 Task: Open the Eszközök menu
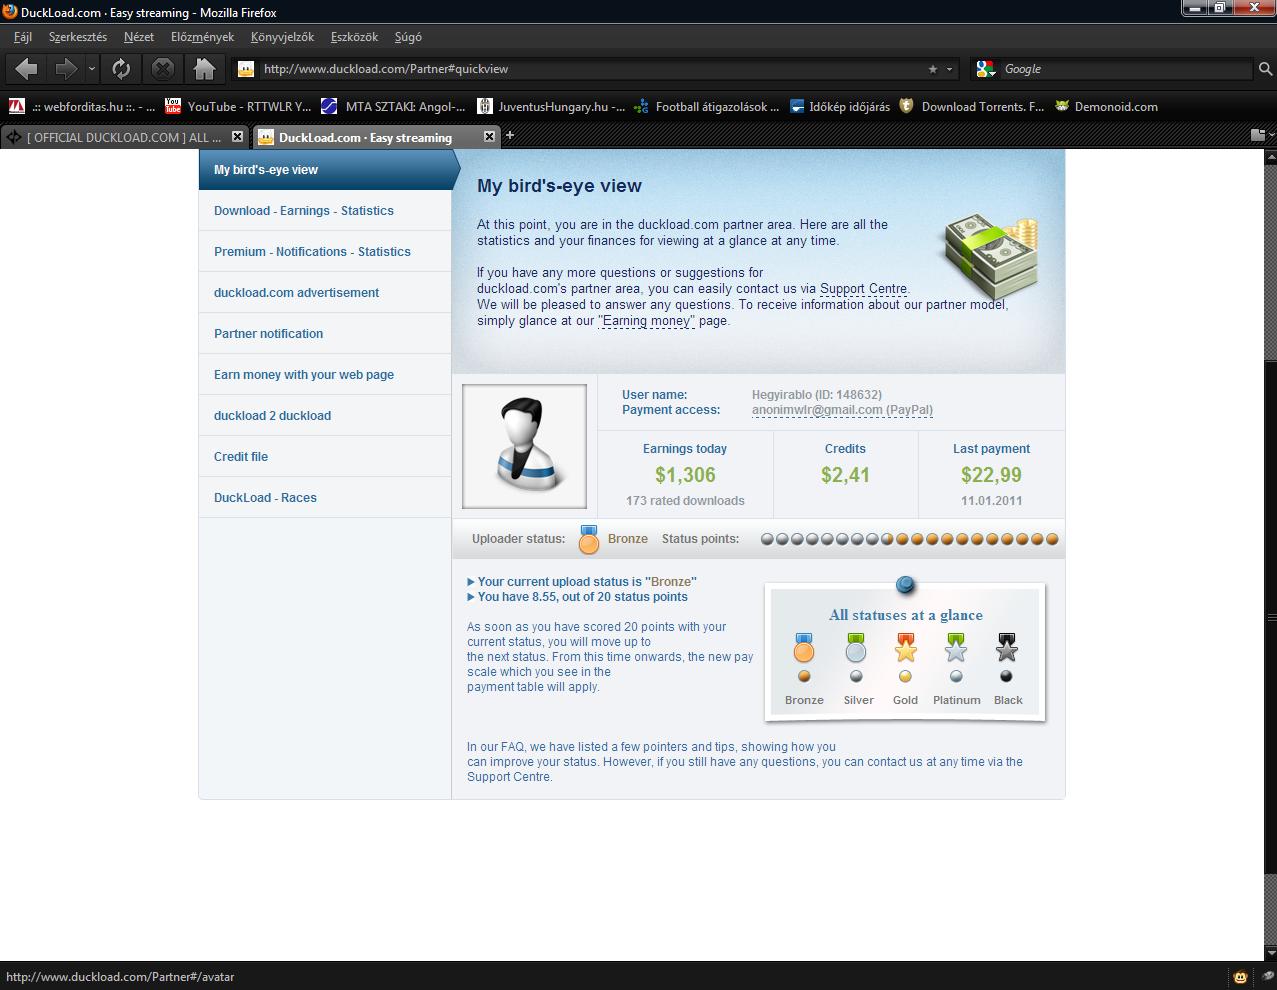click(x=354, y=37)
